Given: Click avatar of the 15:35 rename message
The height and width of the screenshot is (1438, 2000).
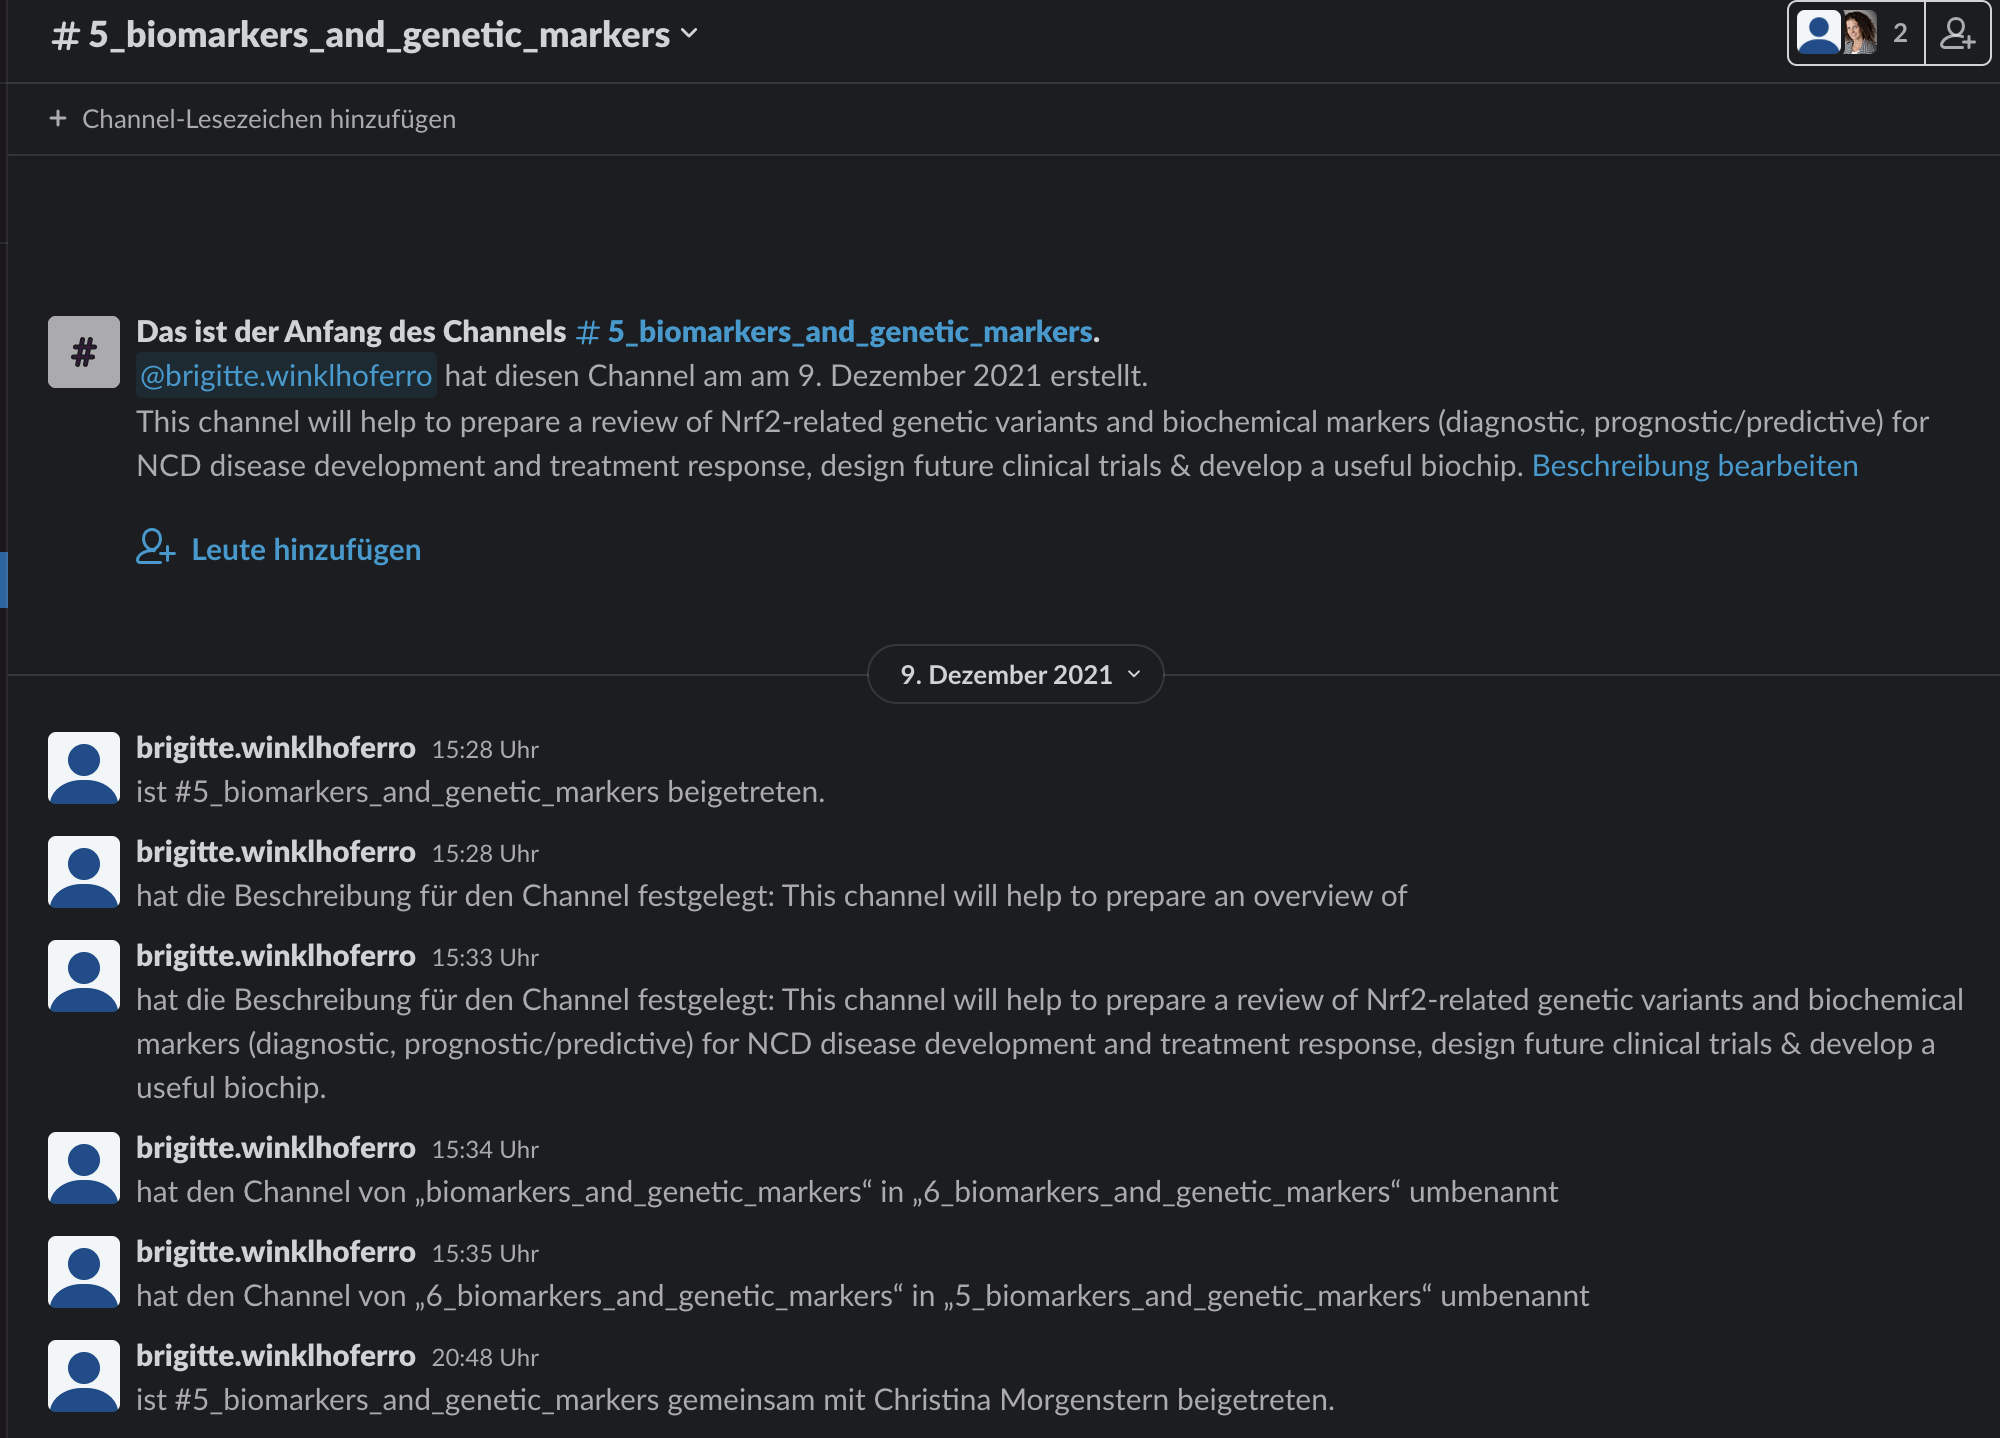Looking at the screenshot, I should point(84,1272).
